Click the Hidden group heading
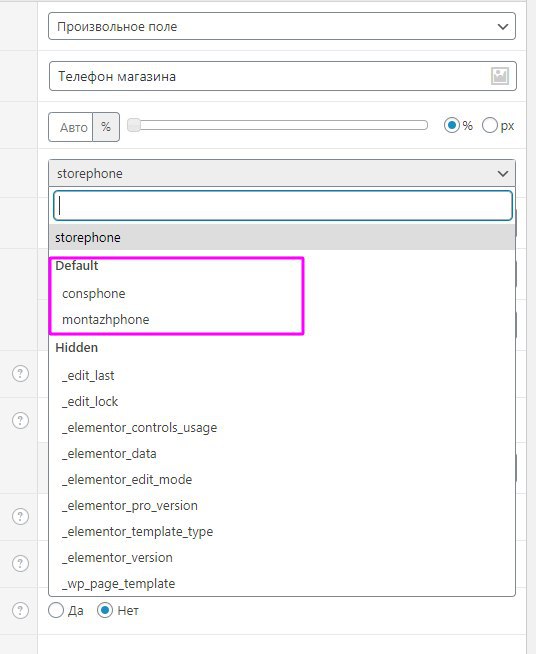 click(77, 347)
